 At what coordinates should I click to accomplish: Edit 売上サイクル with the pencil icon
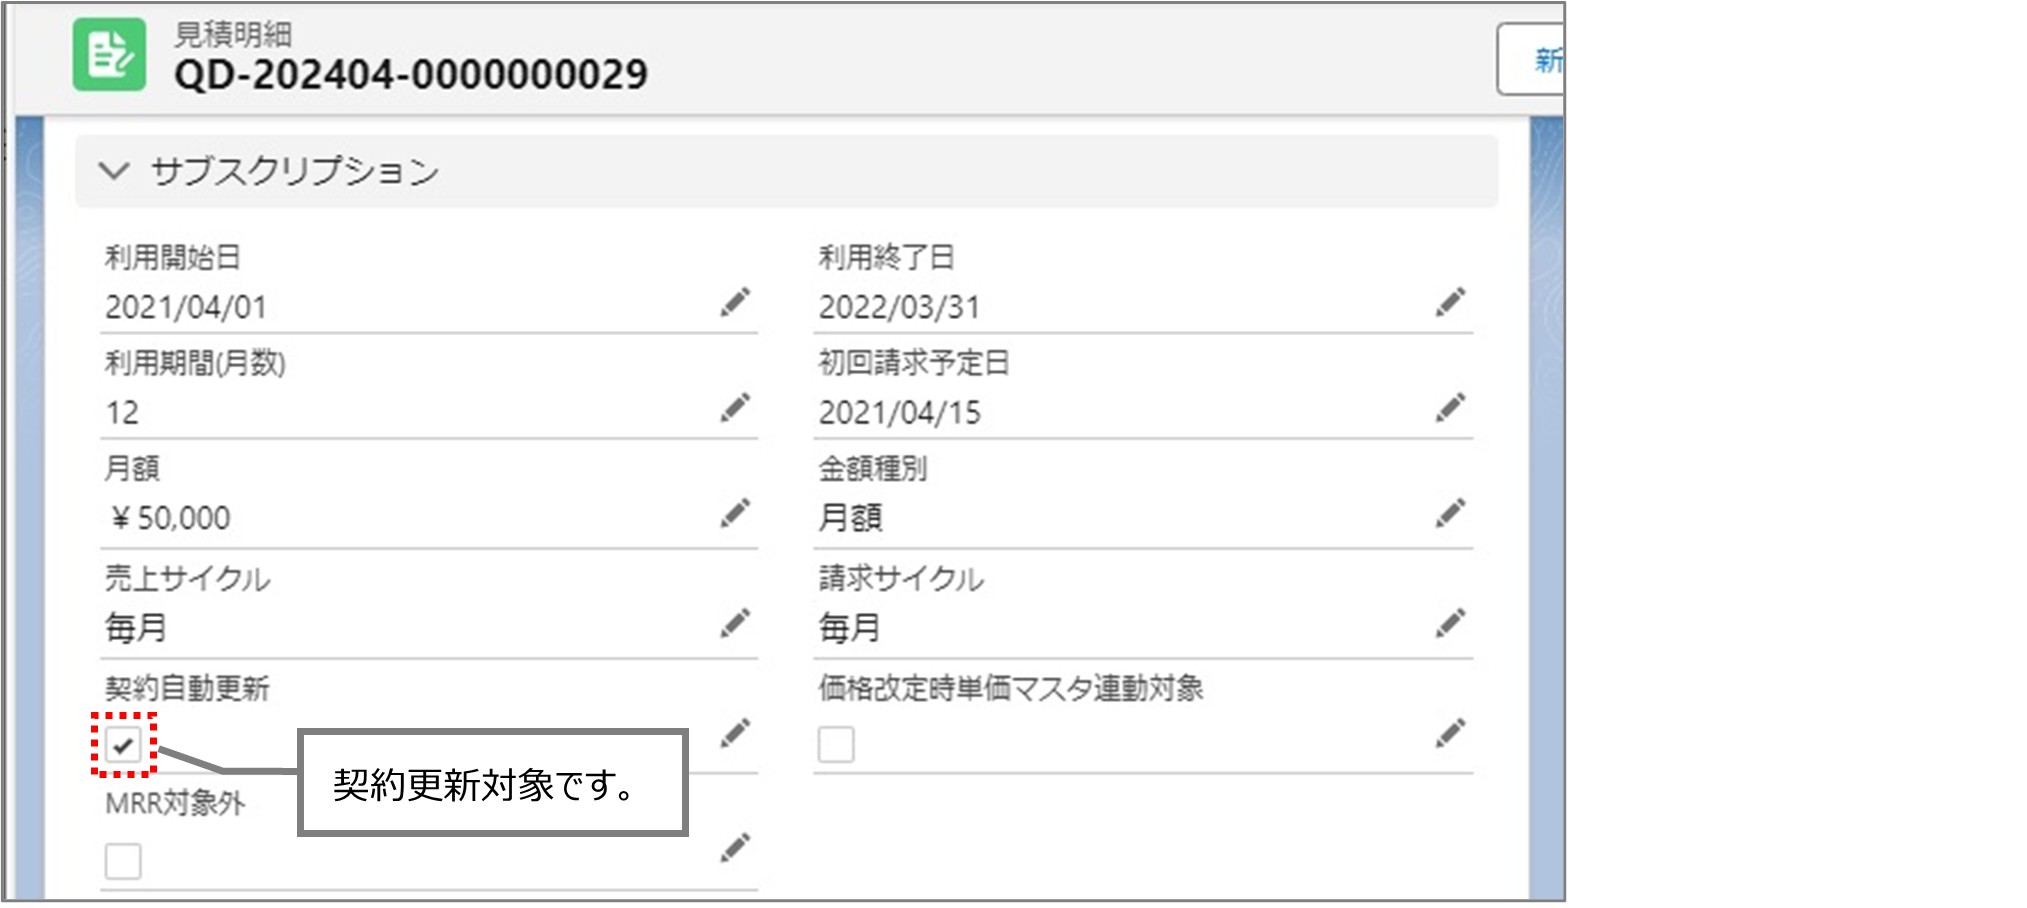pos(737,620)
